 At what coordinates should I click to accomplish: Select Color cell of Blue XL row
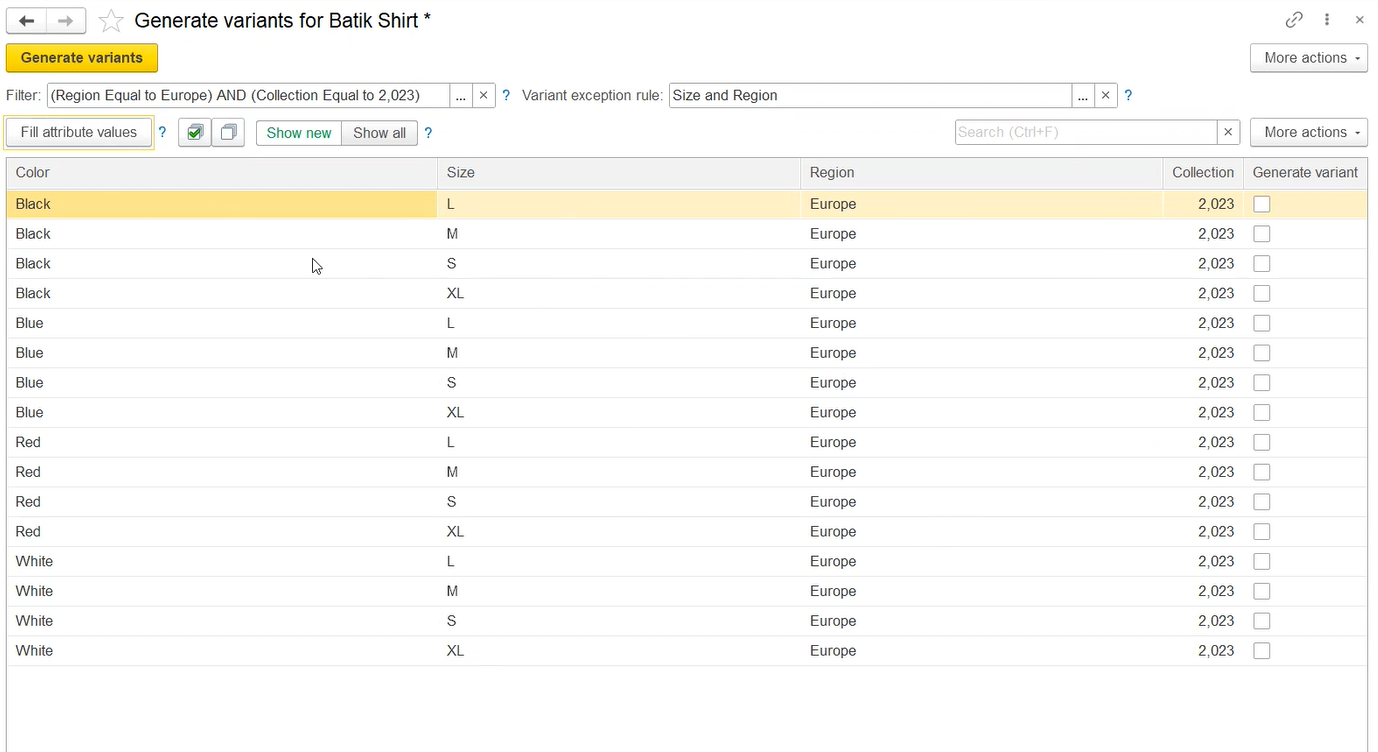click(x=222, y=413)
